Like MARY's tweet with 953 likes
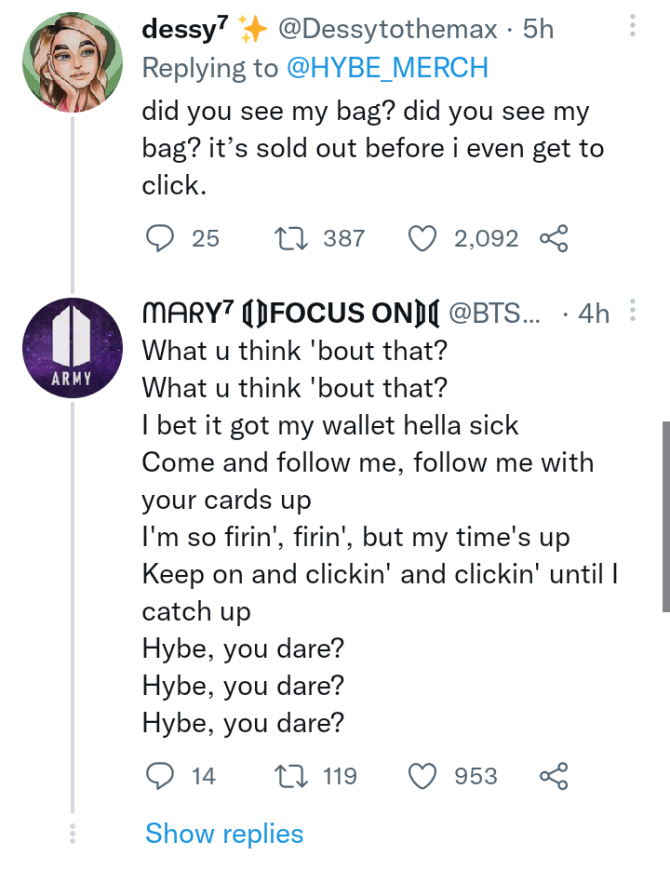 424,775
